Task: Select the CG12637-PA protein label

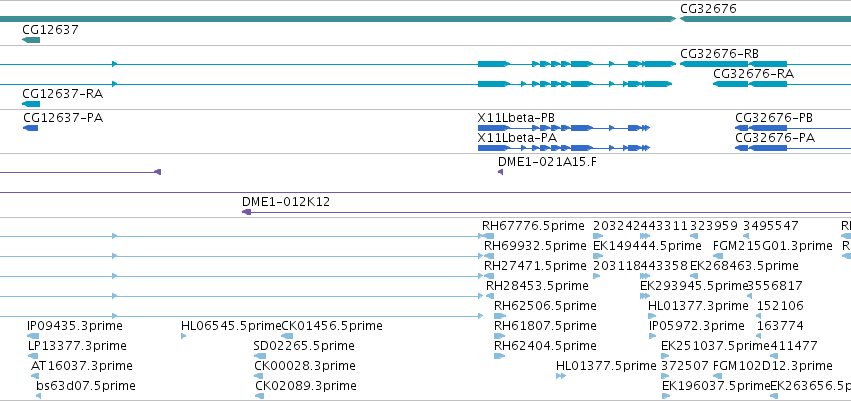Action: 63,118
